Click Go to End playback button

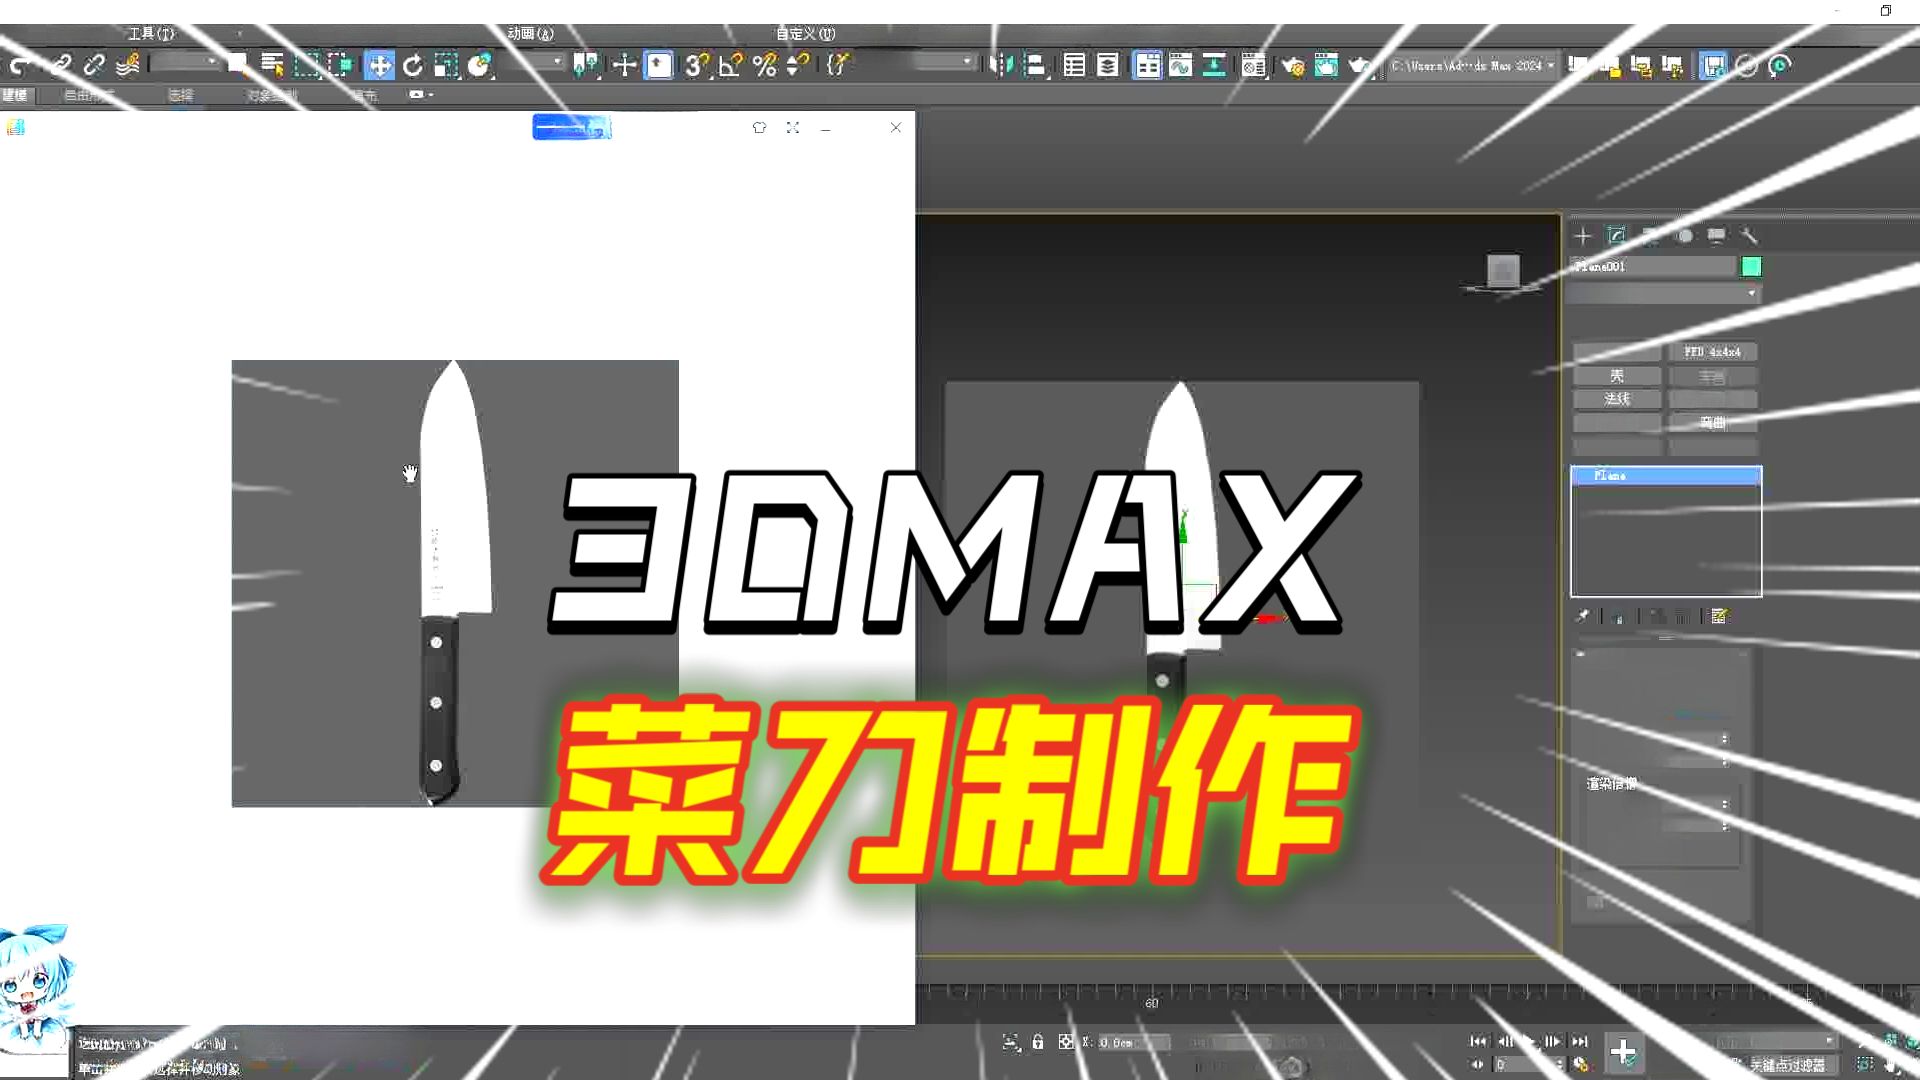coord(1580,1041)
